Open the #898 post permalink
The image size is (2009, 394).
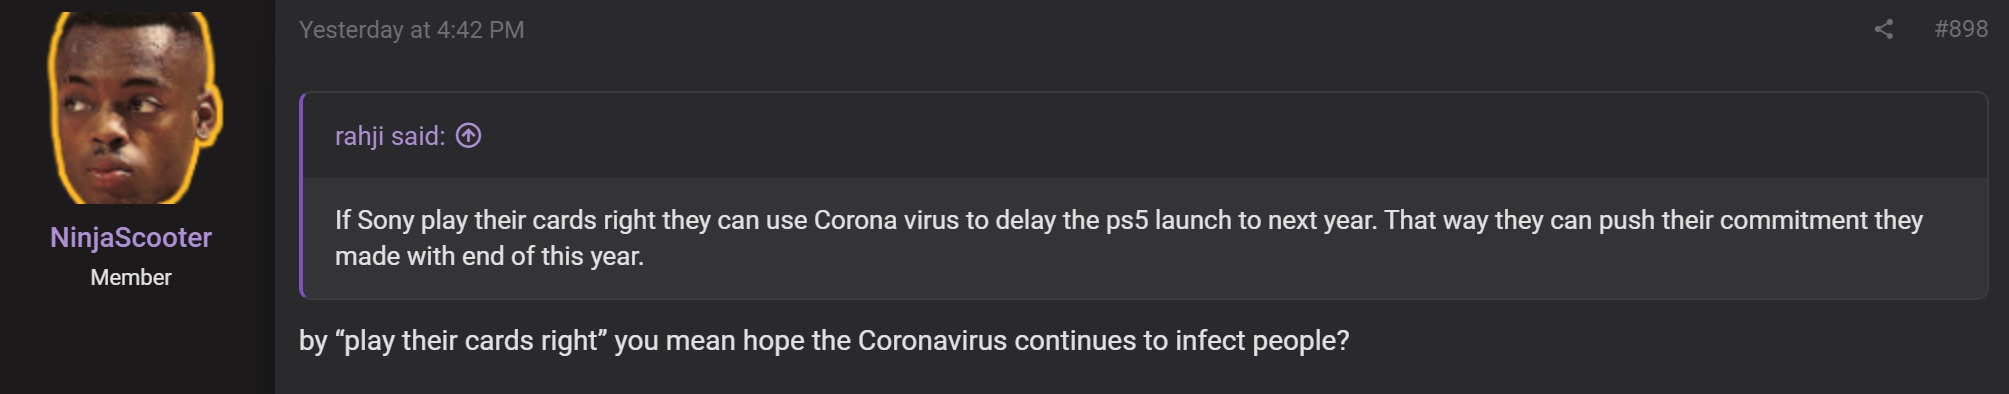pyautogui.click(x=1960, y=29)
